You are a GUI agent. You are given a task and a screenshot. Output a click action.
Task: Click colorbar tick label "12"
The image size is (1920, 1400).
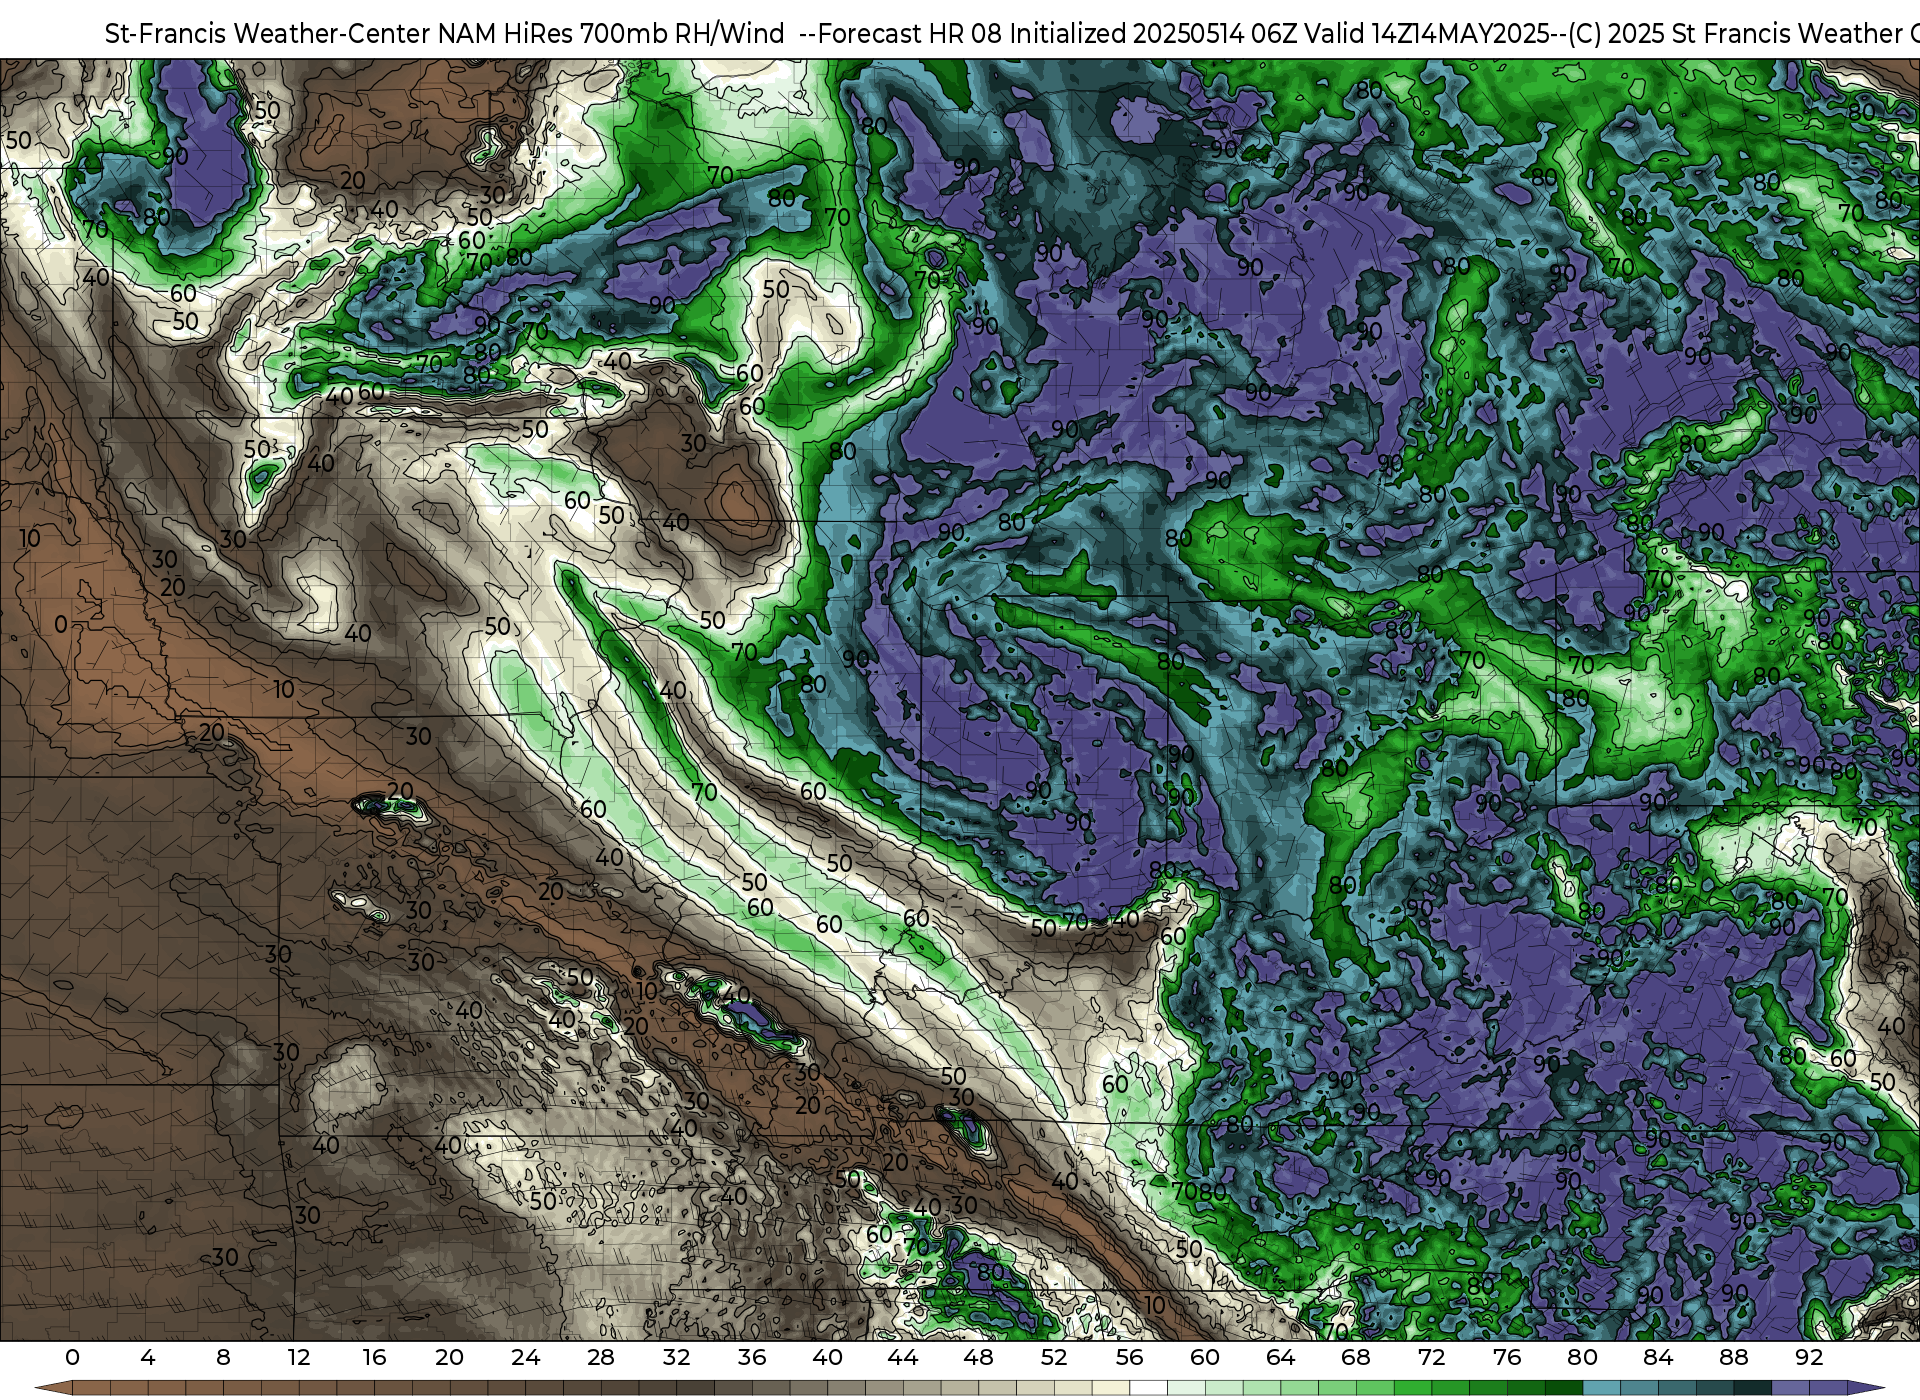pos(299,1358)
